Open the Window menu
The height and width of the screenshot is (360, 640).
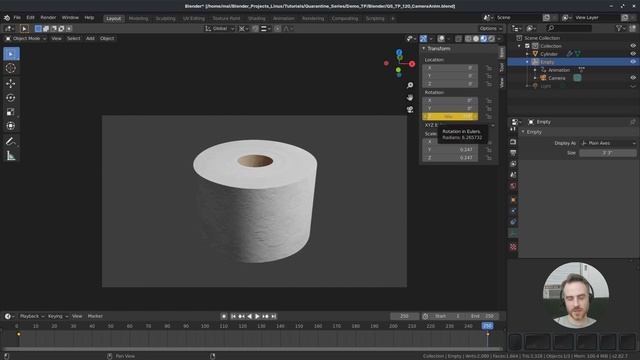point(70,18)
